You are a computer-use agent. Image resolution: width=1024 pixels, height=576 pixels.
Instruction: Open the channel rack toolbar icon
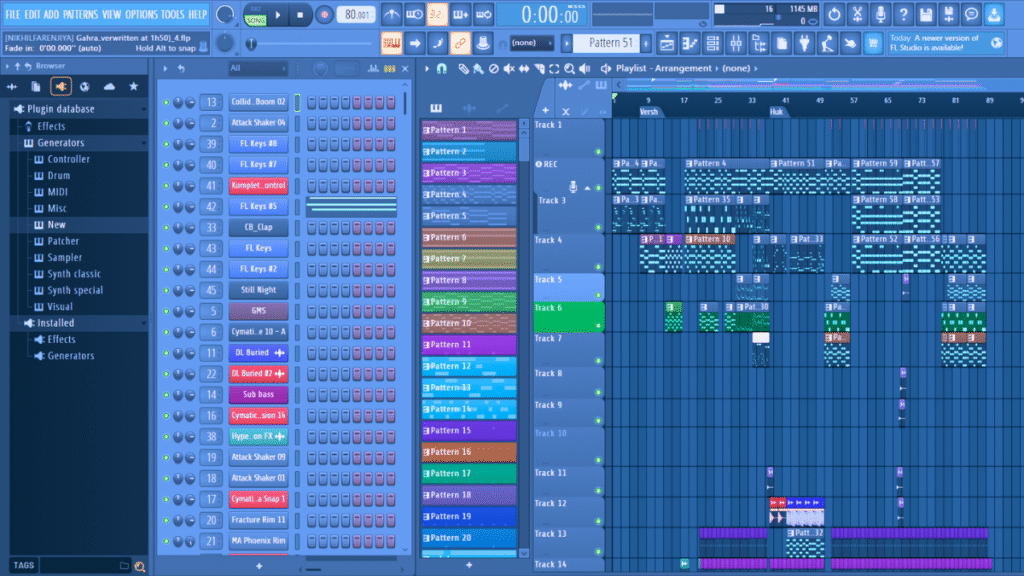tap(712, 44)
